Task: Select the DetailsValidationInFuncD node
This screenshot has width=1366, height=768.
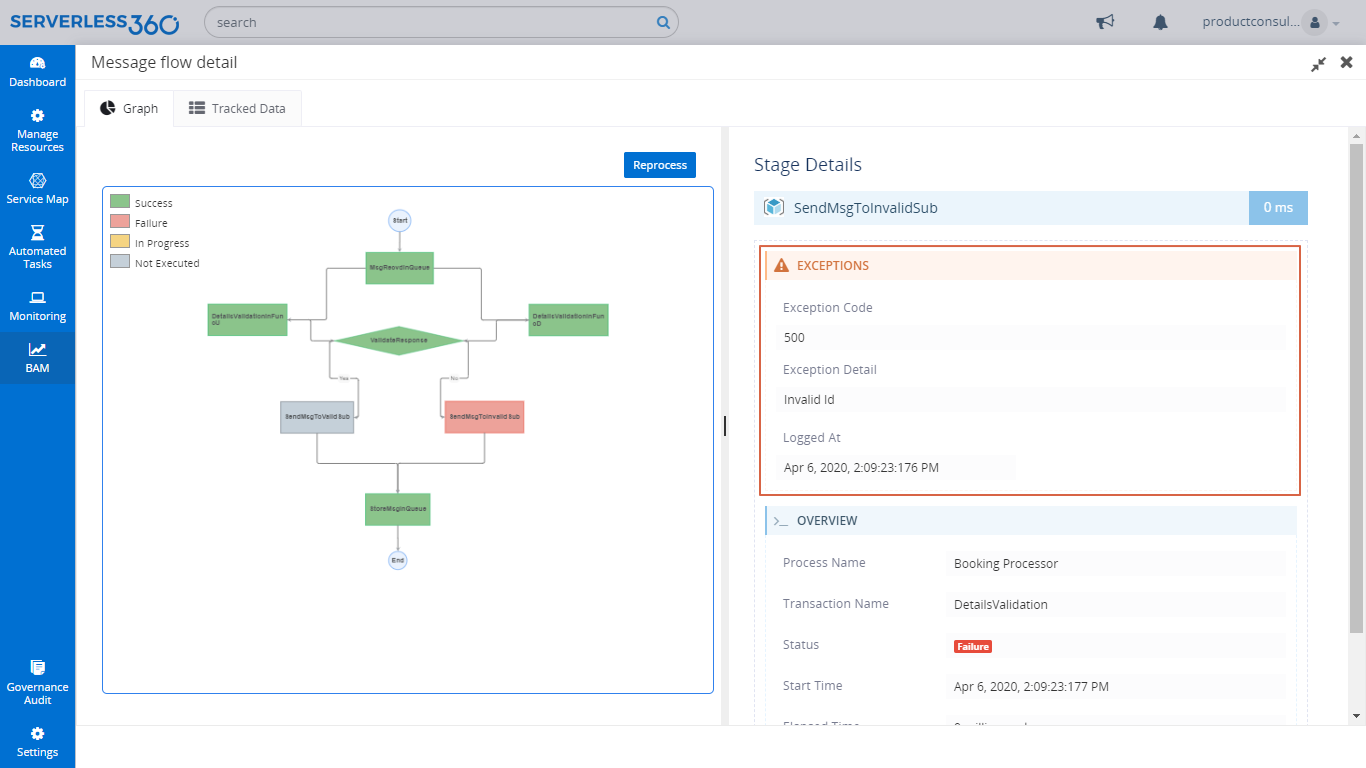Action: click(x=568, y=319)
